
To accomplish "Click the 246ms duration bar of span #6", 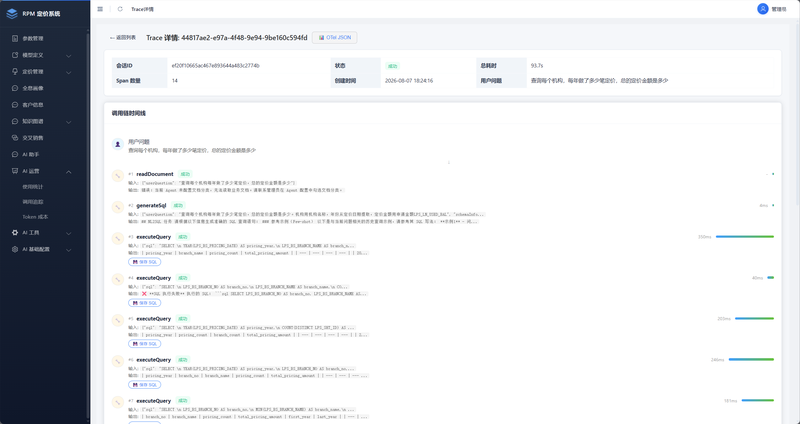I will pyautogui.click(x=752, y=360).
